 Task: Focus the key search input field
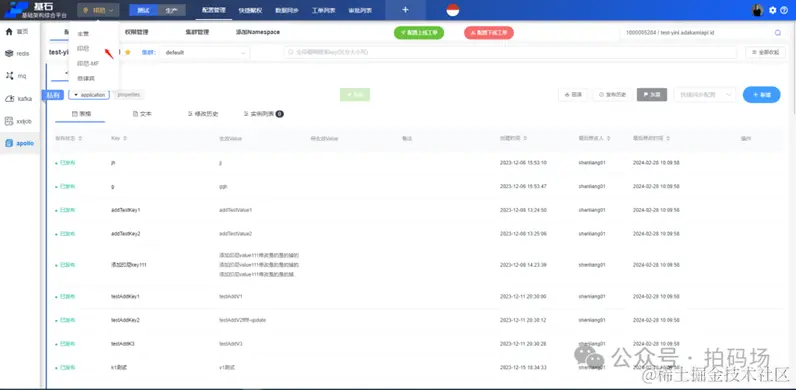[510, 52]
